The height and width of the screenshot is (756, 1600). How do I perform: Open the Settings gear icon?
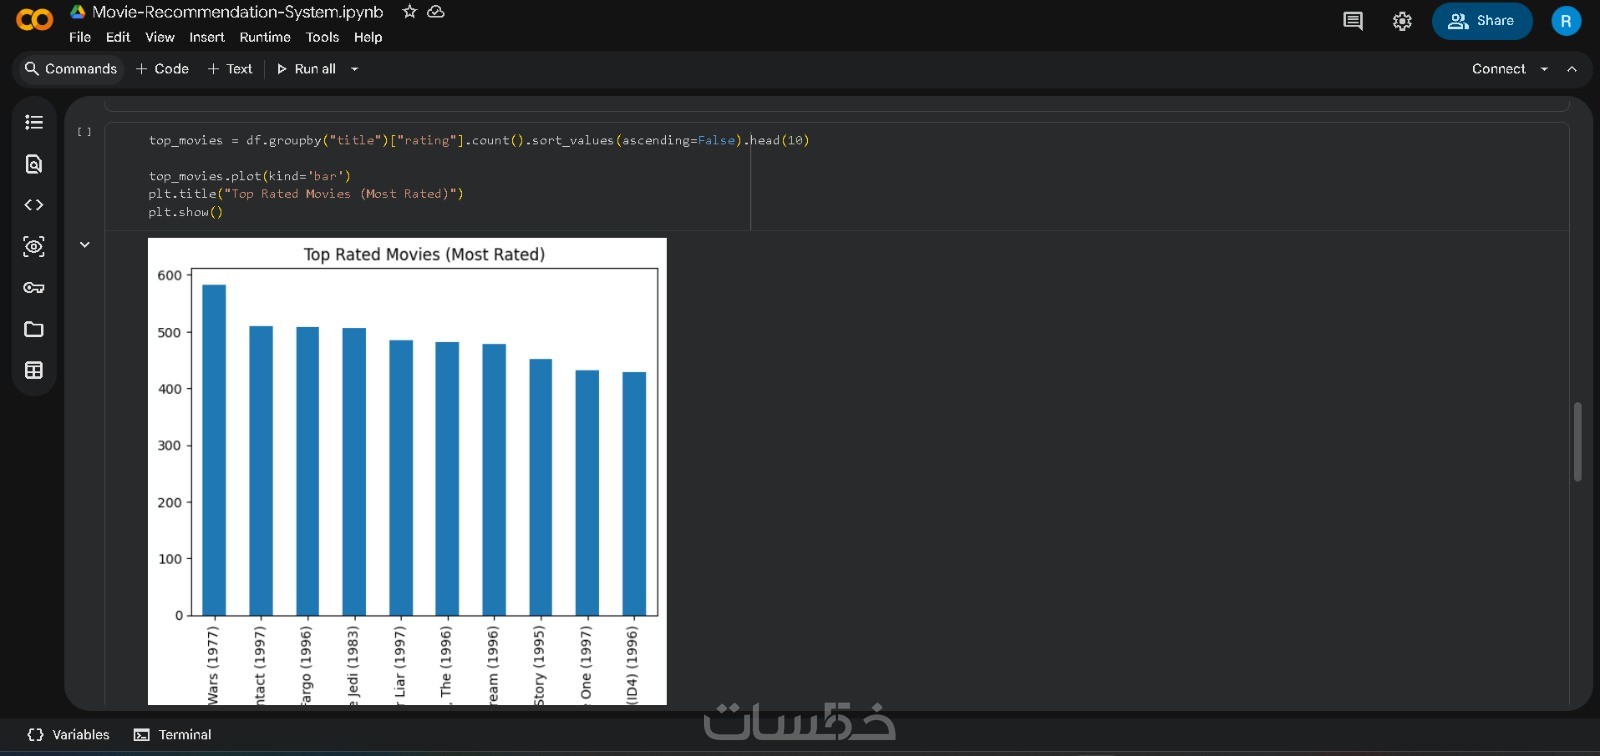[1402, 21]
